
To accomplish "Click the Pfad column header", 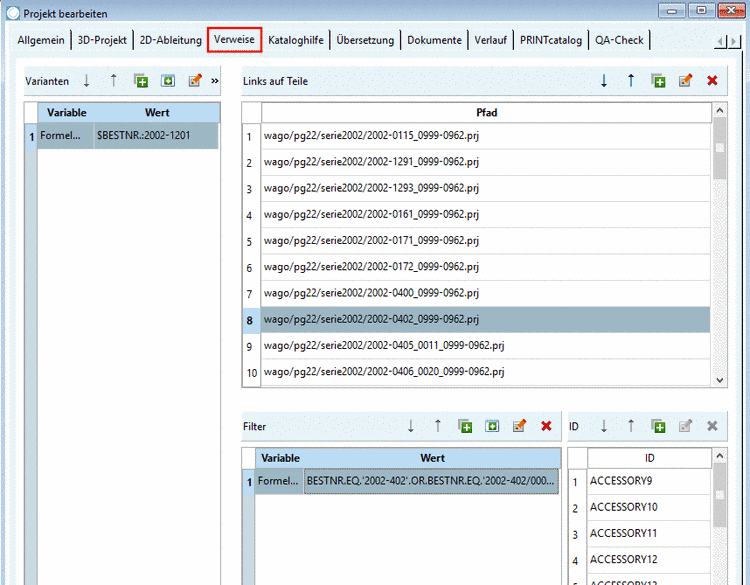I will 486,113.
